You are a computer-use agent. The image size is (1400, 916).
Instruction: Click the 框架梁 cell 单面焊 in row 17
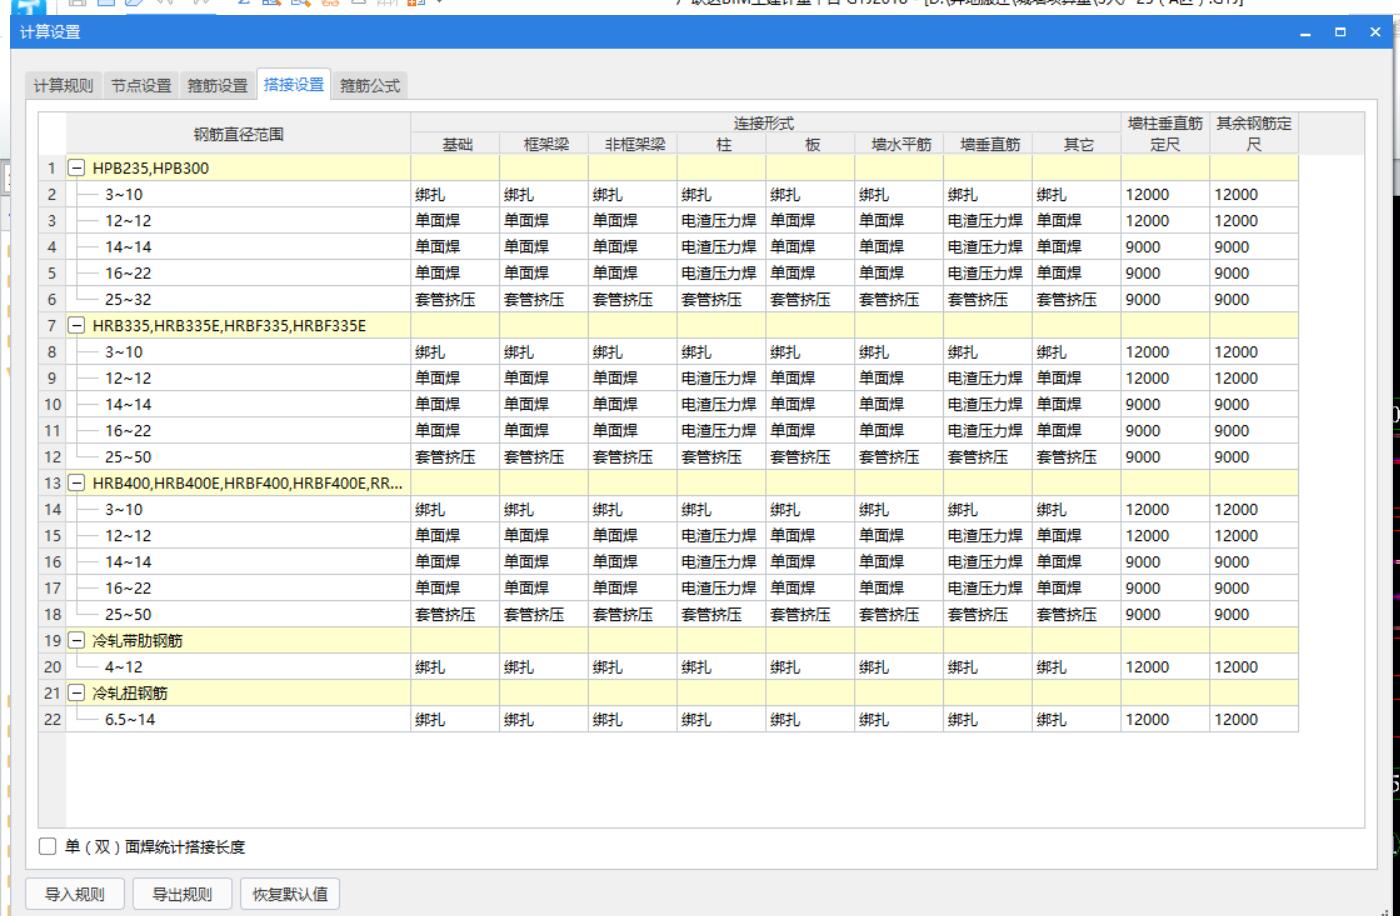pyautogui.click(x=544, y=588)
